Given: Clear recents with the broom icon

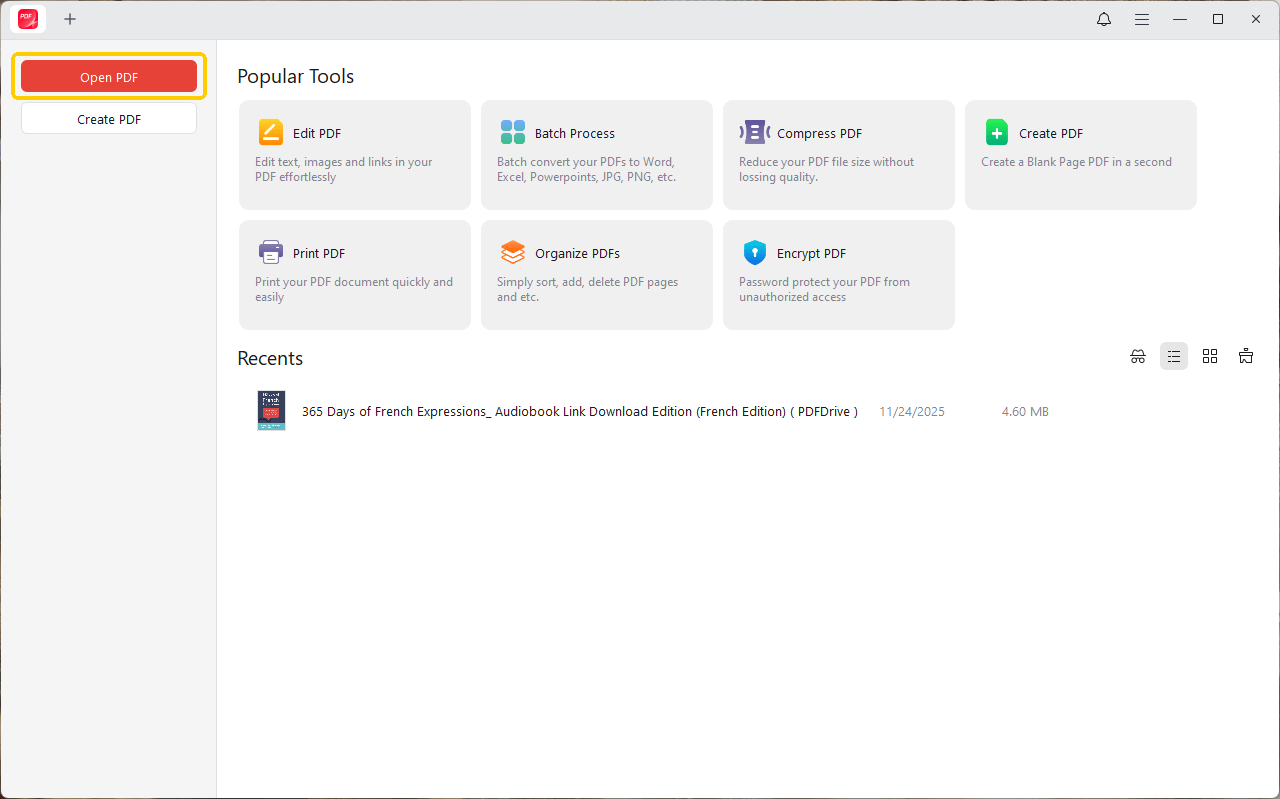Looking at the screenshot, I should click(x=1246, y=356).
